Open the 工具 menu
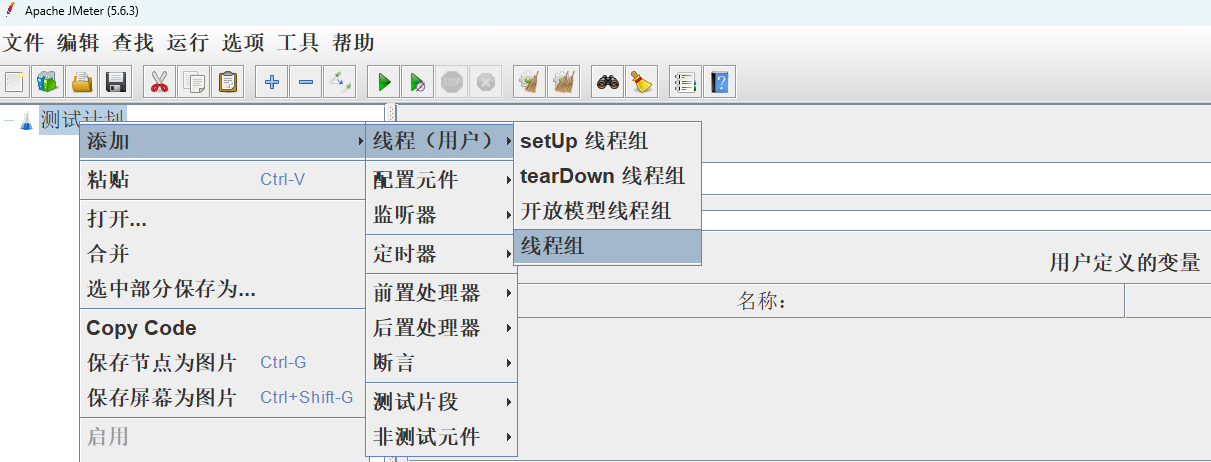Image resolution: width=1211 pixels, height=462 pixels. click(298, 43)
